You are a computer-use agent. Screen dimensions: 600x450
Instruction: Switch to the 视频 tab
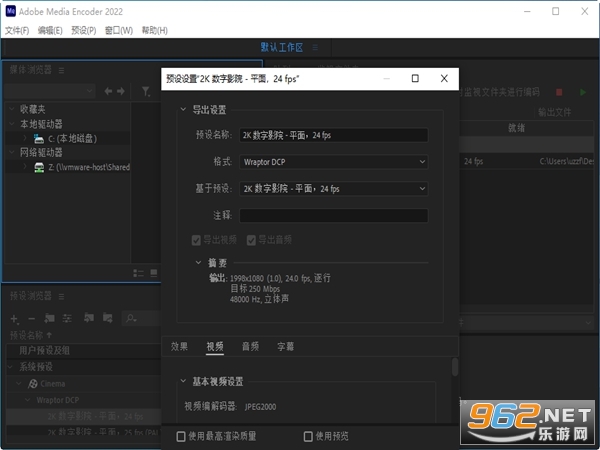[215, 347]
